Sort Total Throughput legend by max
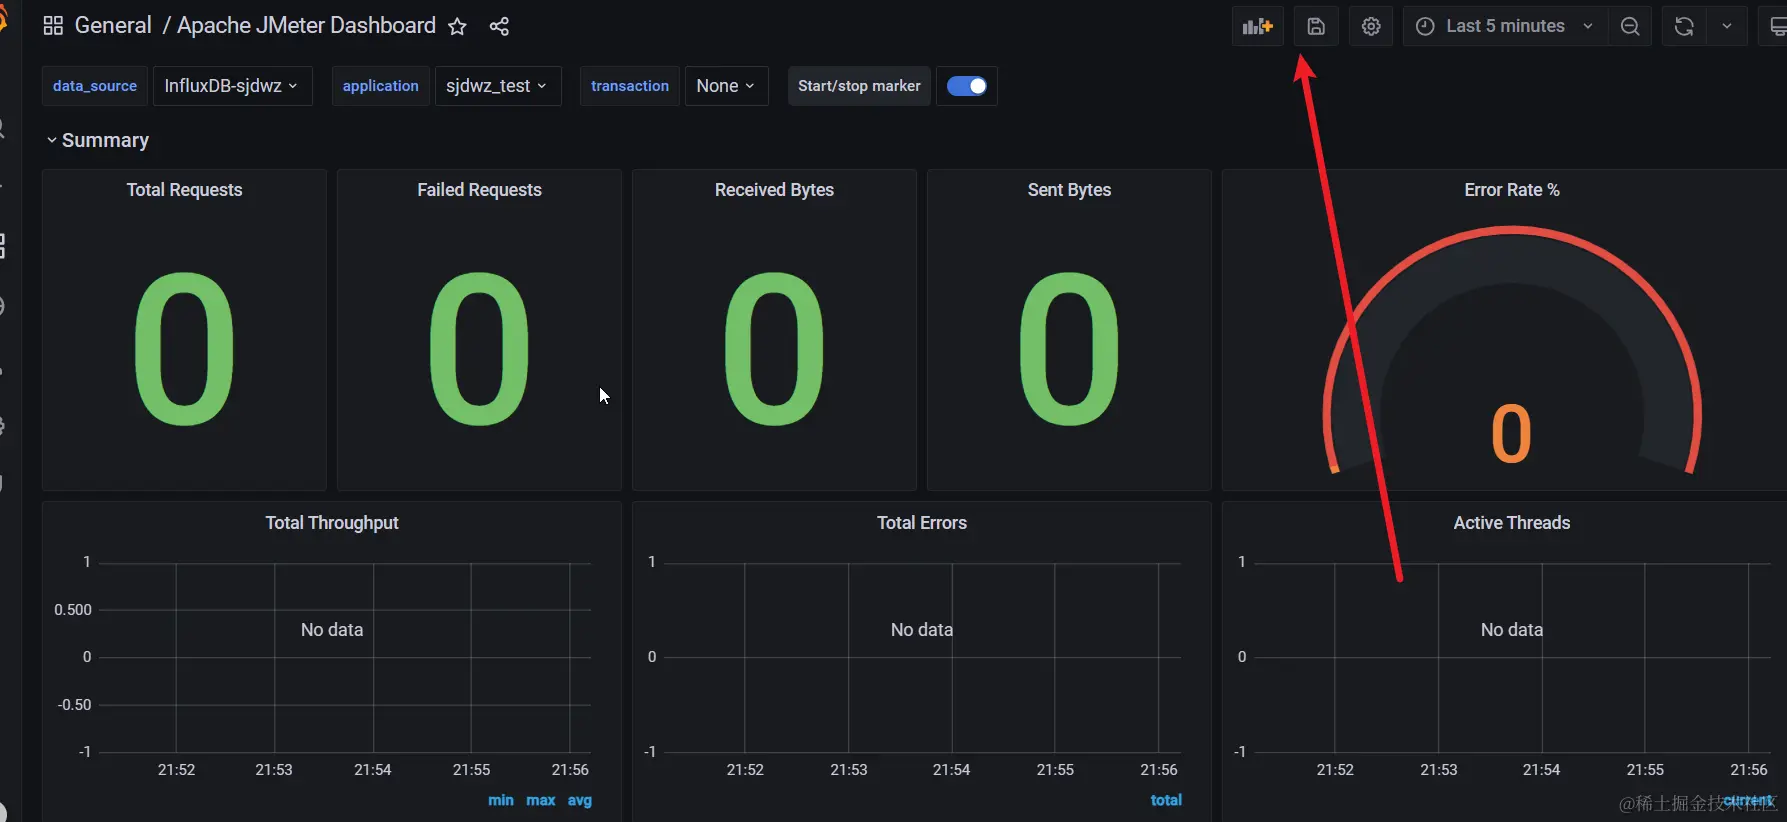Viewport: 1787px width, 822px height. [x=541, y=800]
